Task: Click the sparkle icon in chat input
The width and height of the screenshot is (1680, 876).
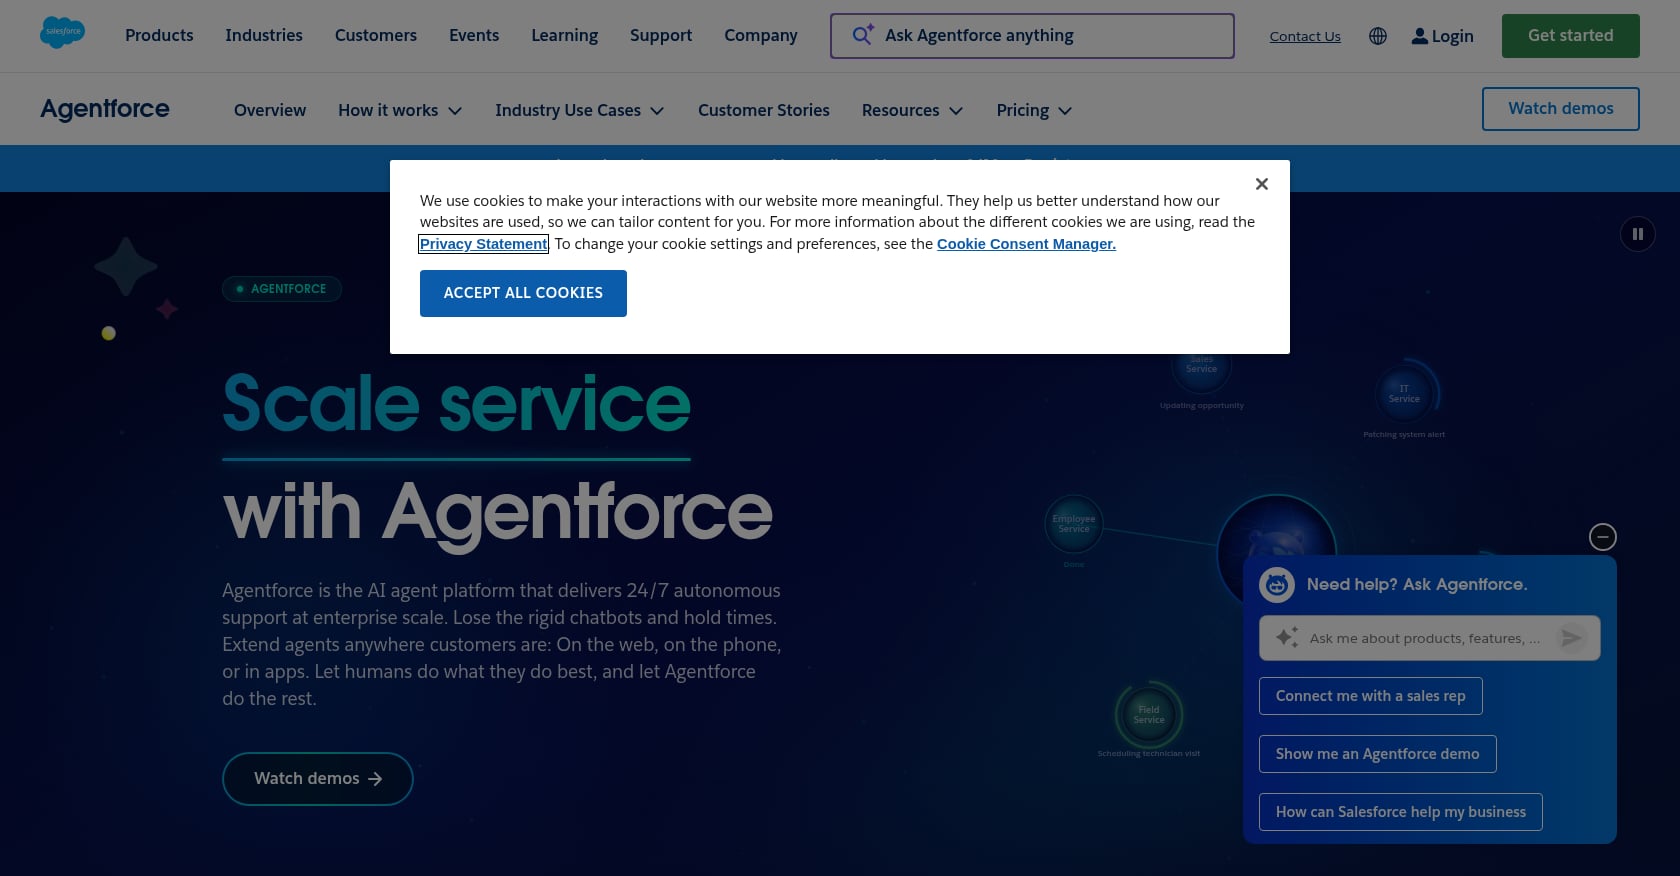Action: coord(1287,637)
